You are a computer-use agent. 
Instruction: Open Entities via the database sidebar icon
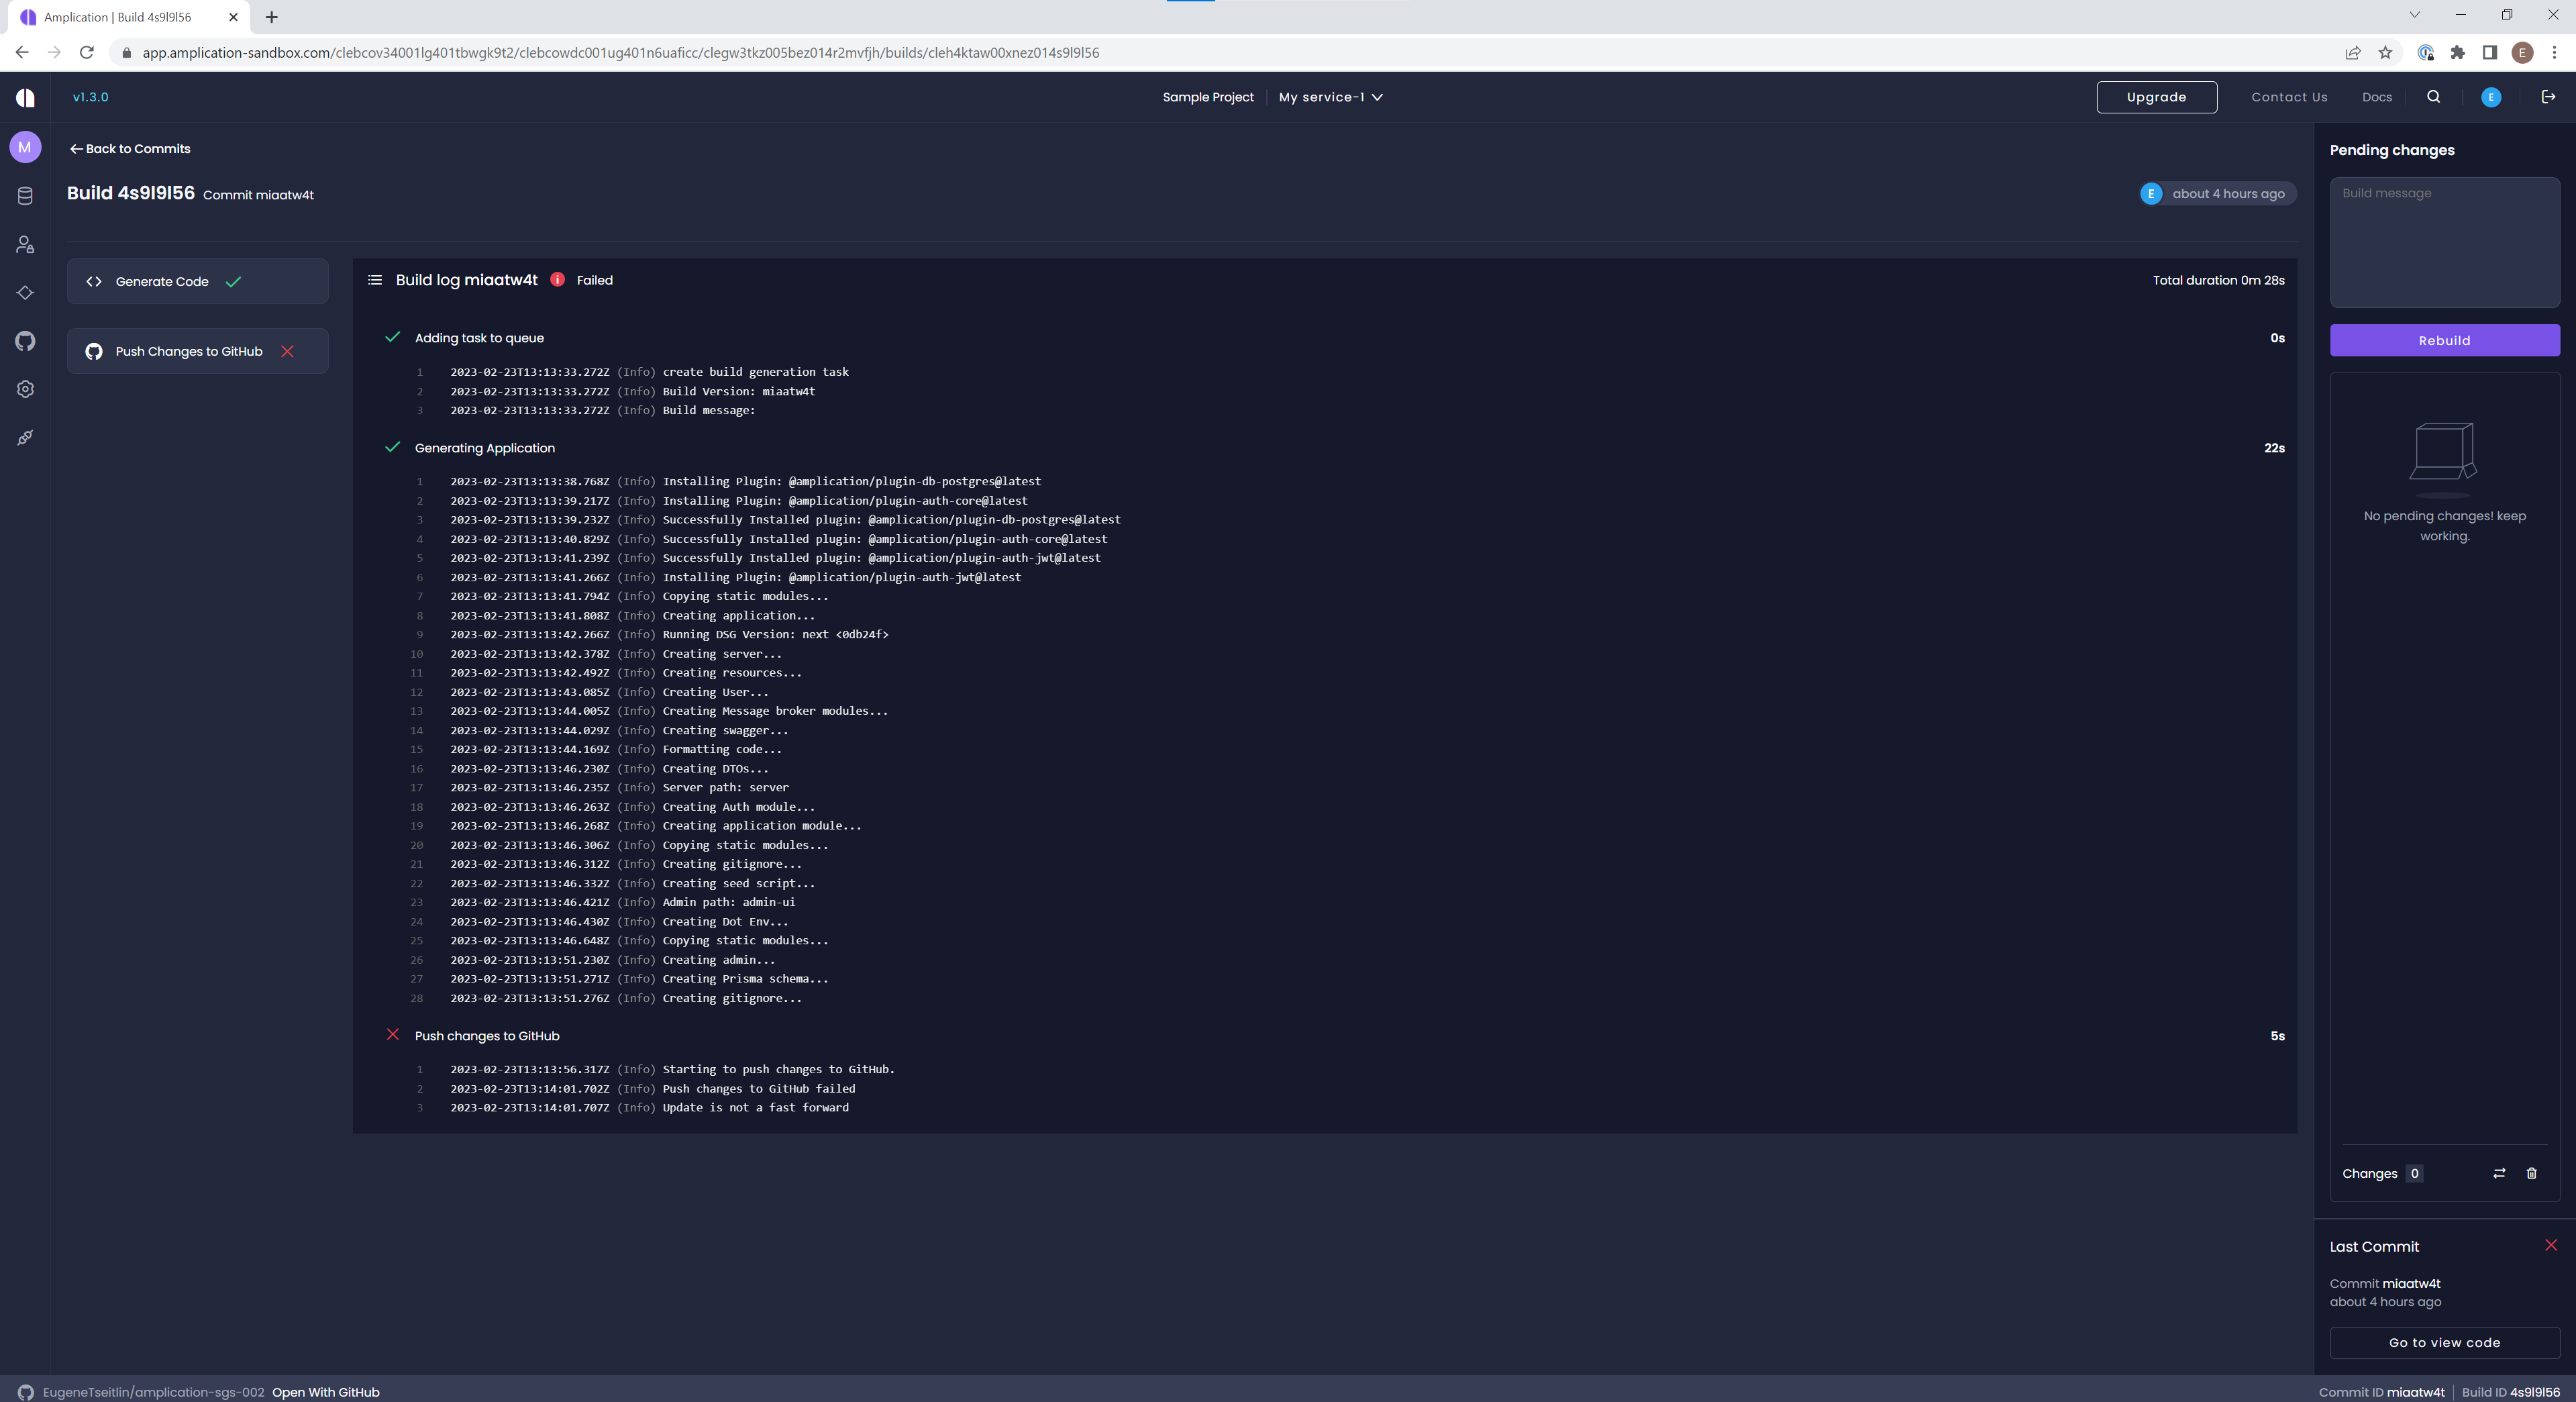25,196
